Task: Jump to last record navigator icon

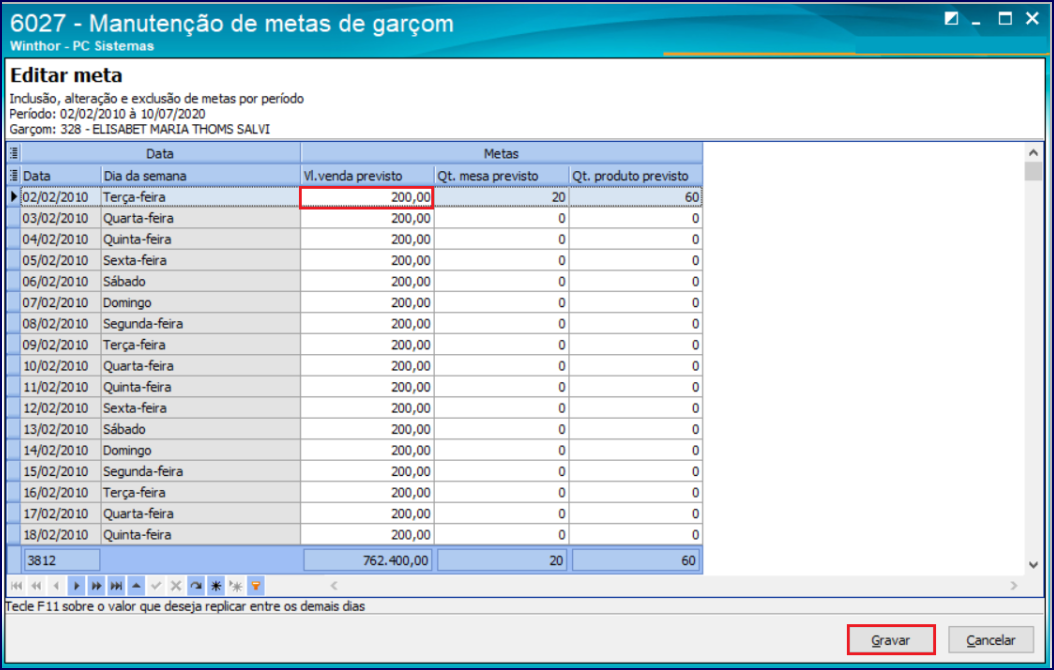Action: [116, 586]
